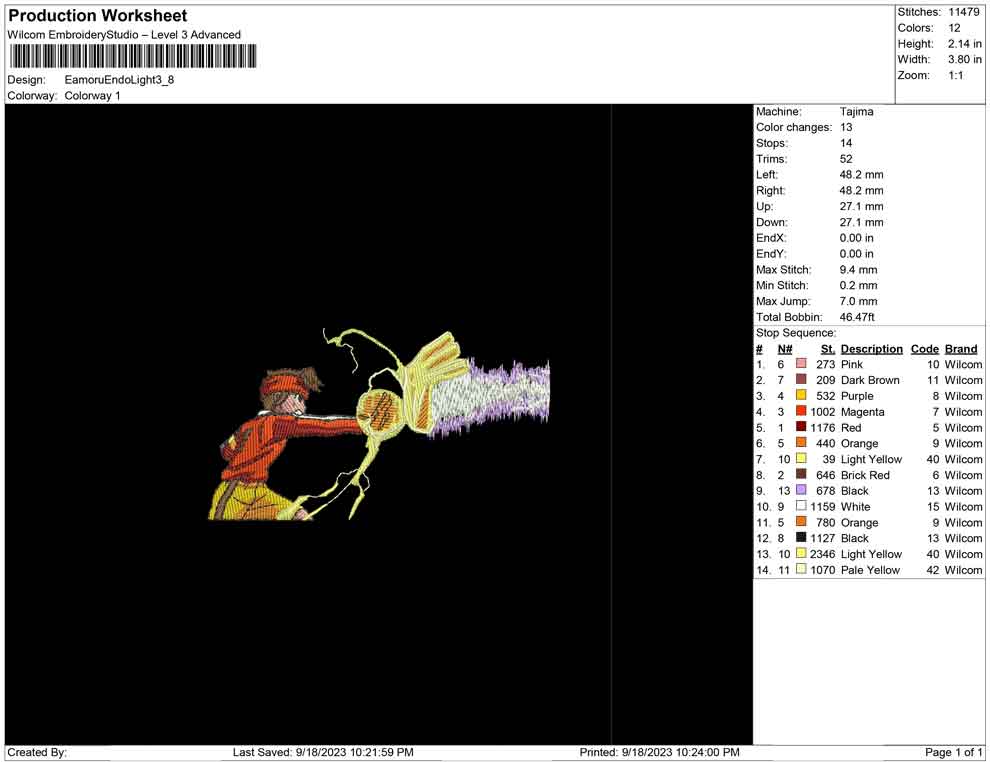The width and height of the screenshot is (990, 762).
Task: Click the Brand column header
Action: [x=961, y=349]
